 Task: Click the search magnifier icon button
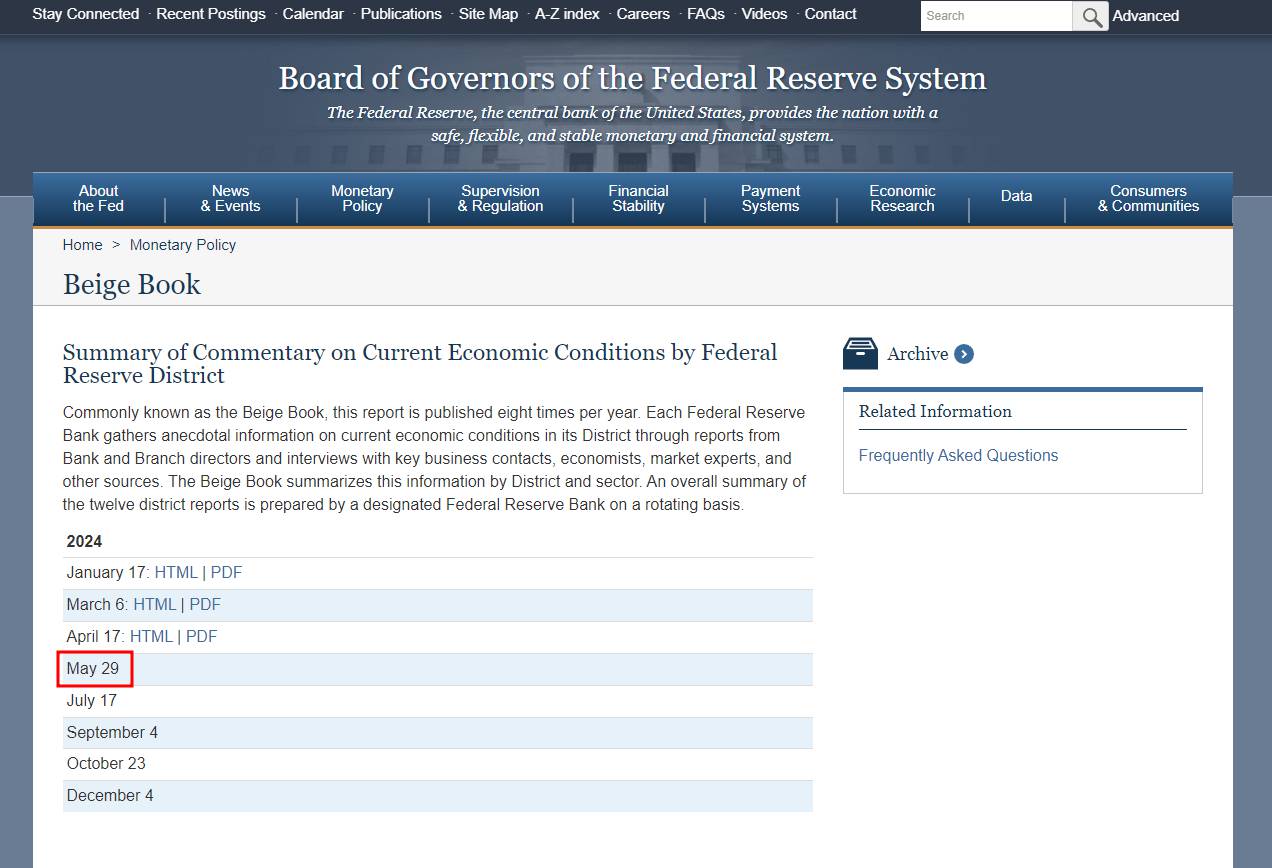(x=1090, y=16)
